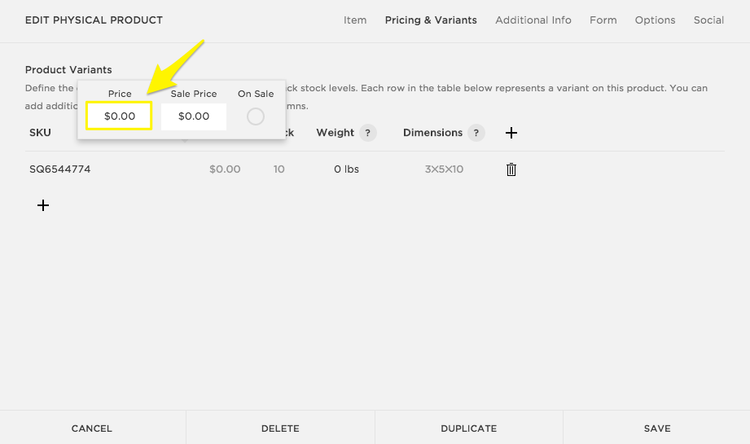Click the Duplicate button
Screen dimensions: 750x444
(x=468, y=428)
